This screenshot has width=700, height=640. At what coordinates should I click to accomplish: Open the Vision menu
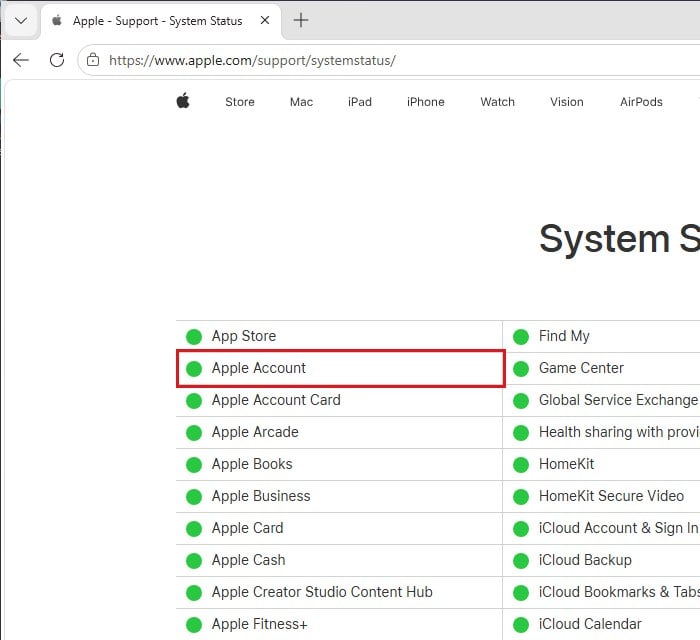coord(567,102)
